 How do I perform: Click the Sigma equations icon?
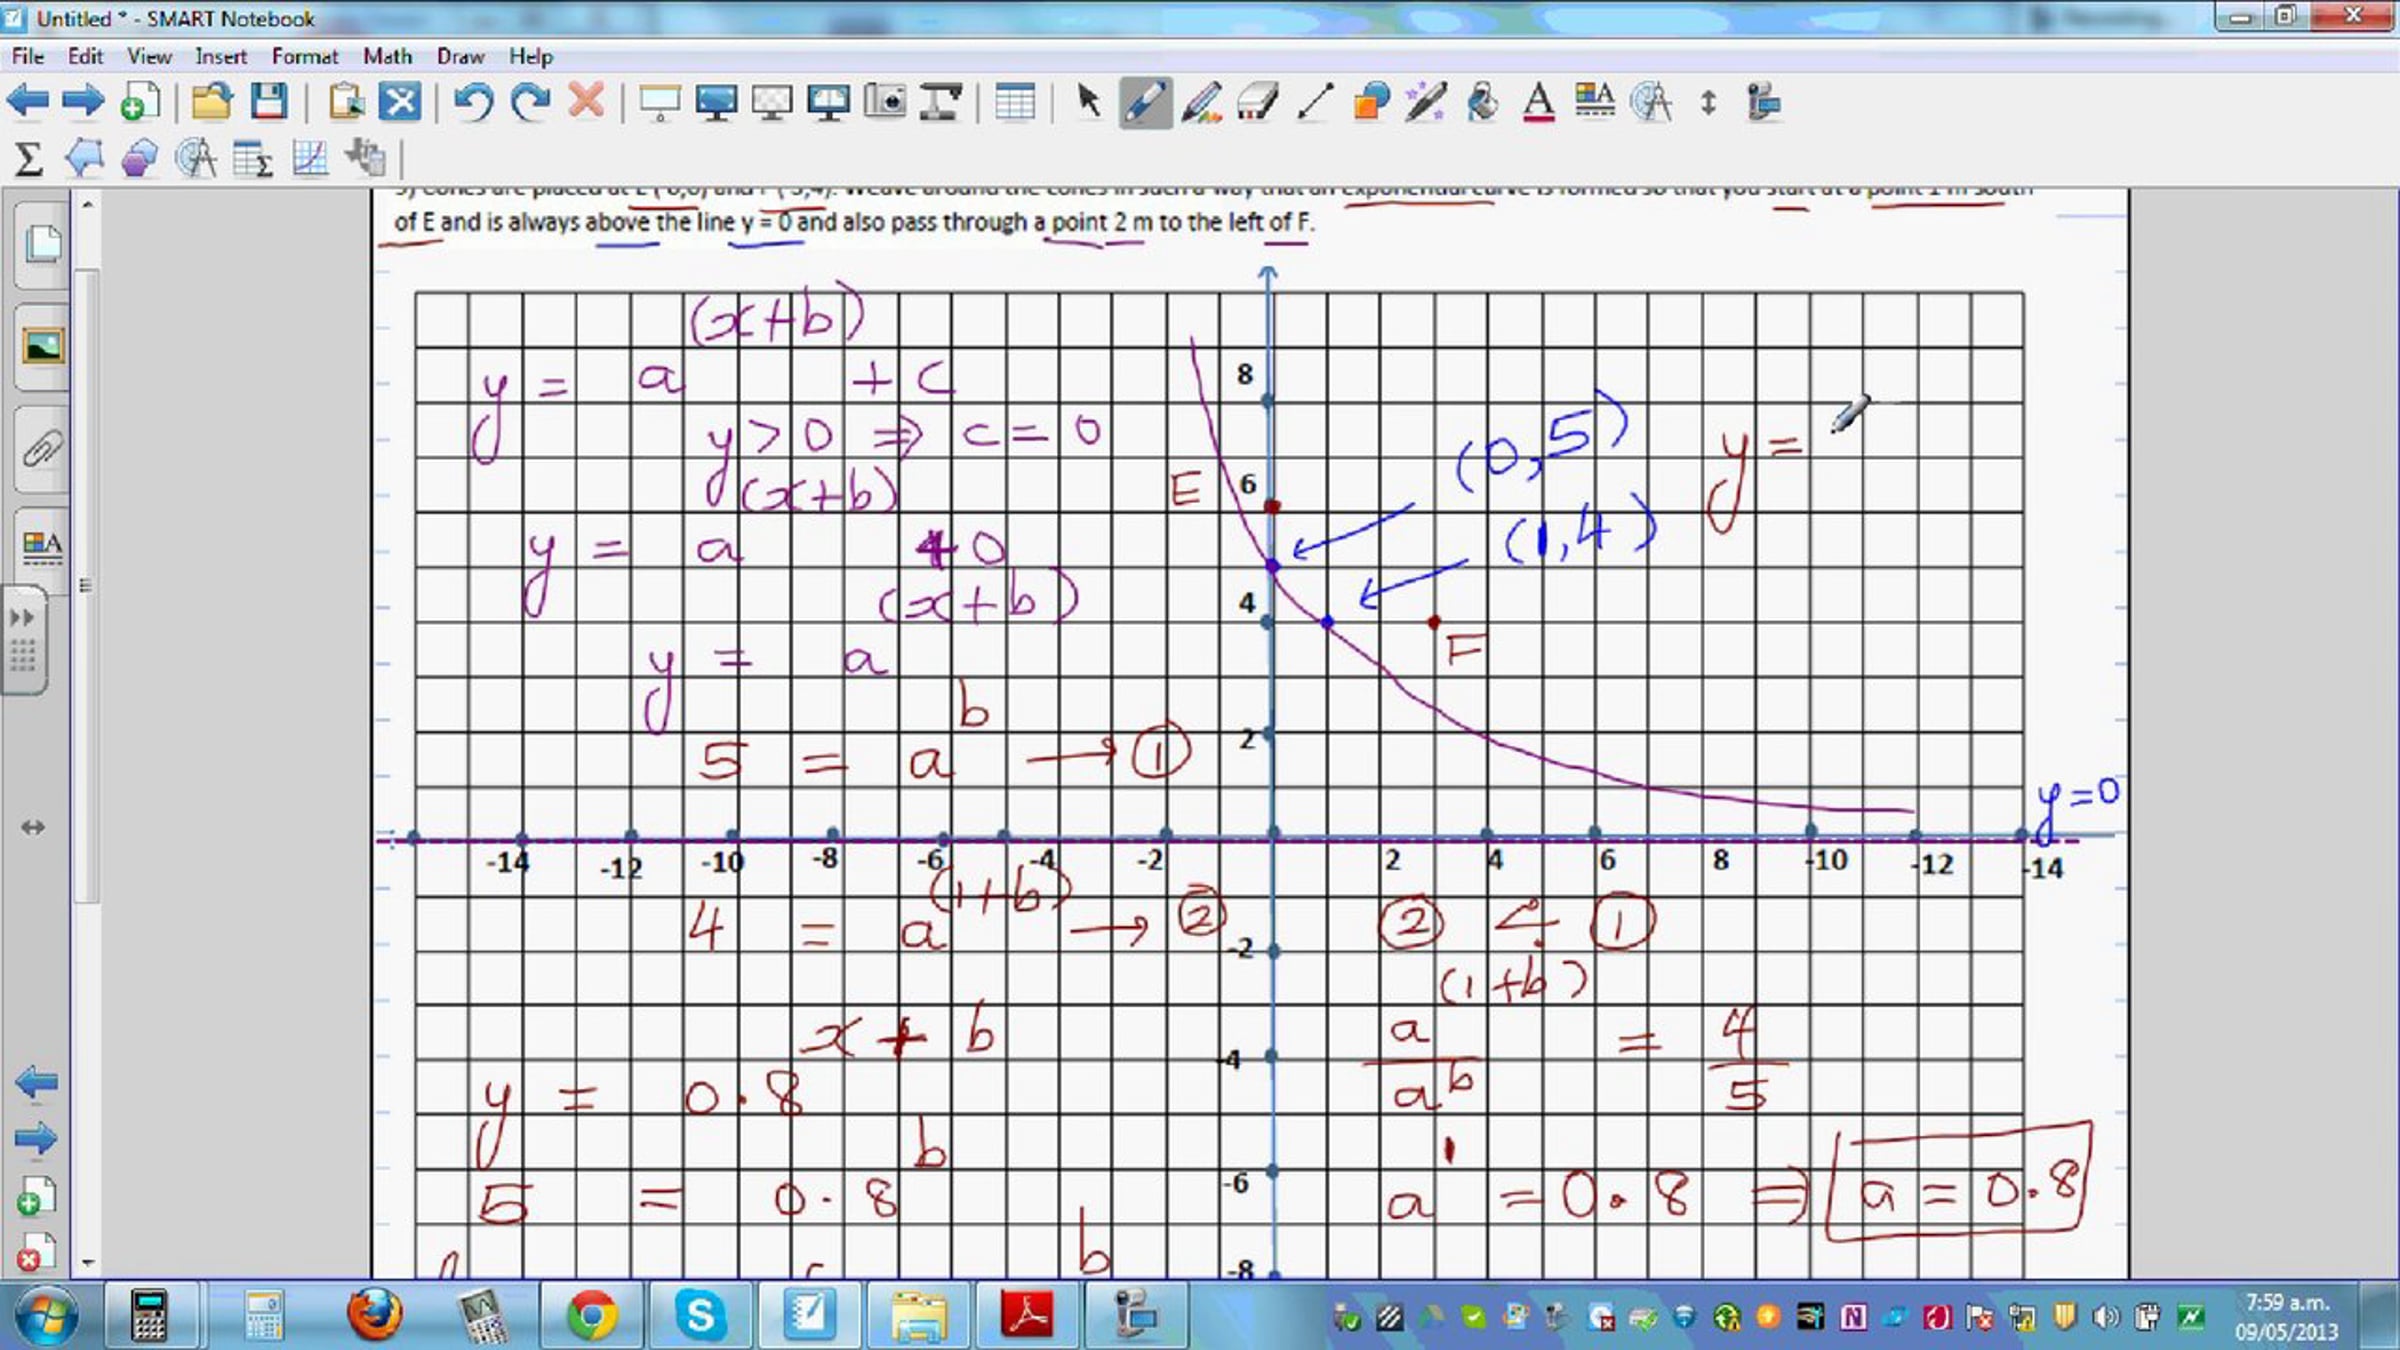tap(28, 158)
